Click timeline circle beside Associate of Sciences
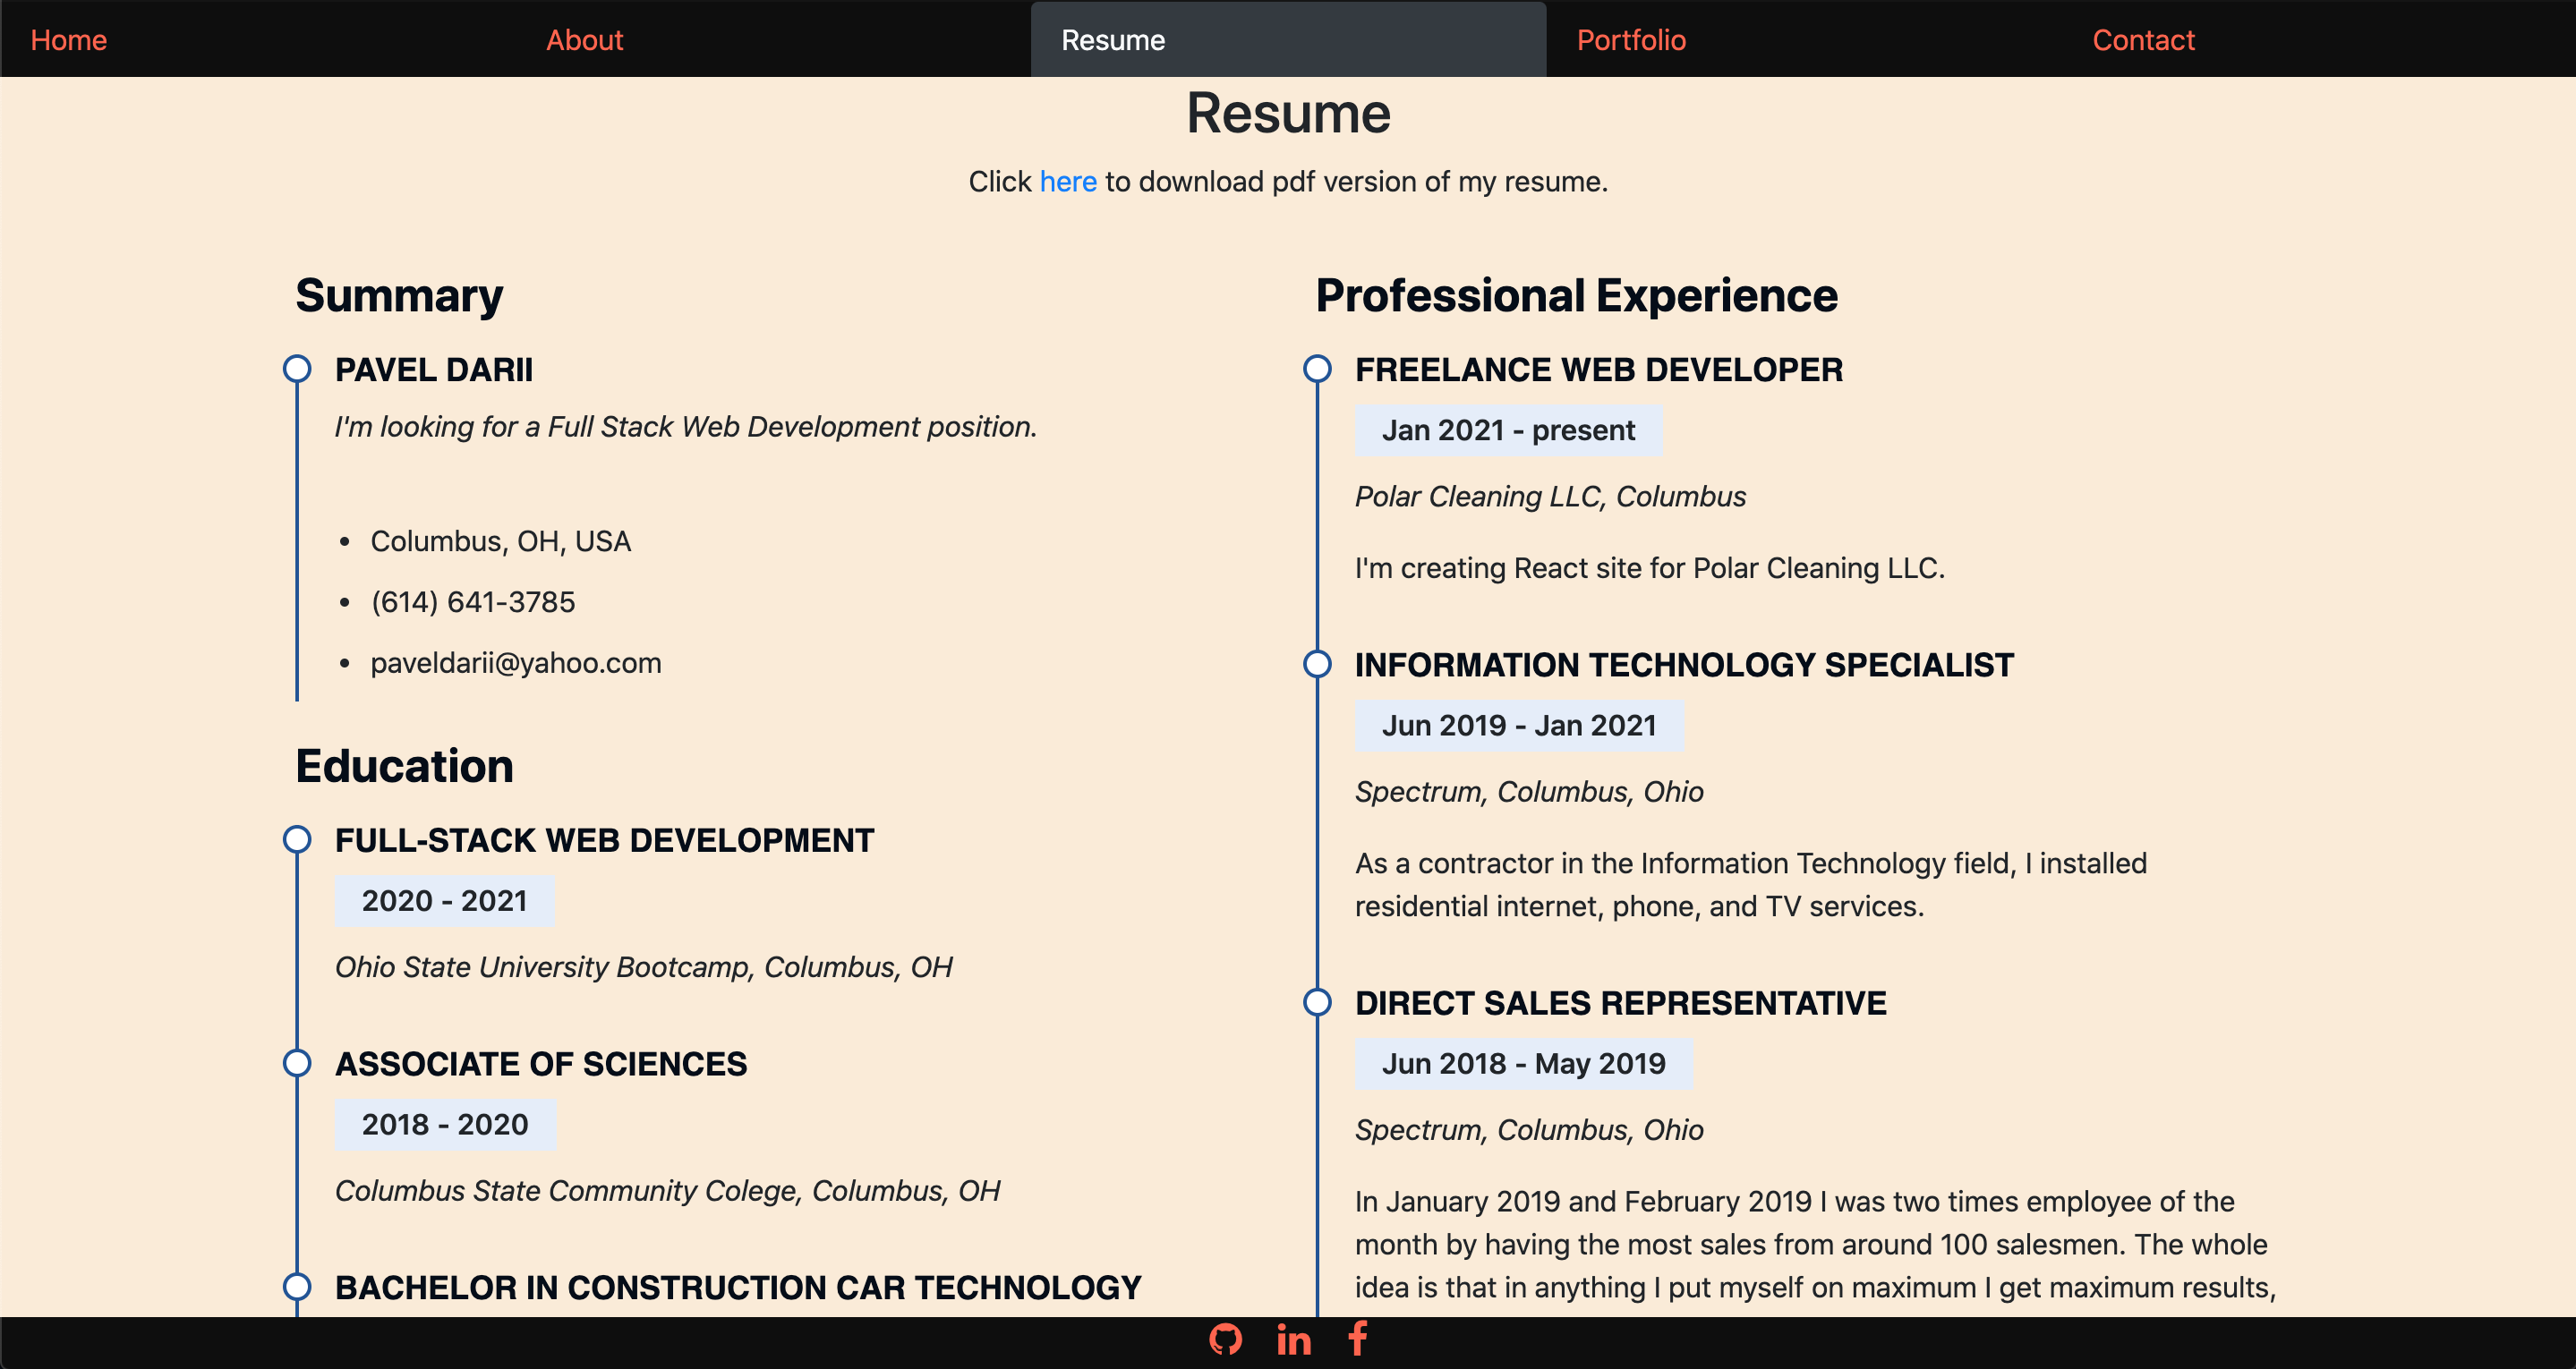This screenshot has width=2576, height=1369. [297, 1063]
